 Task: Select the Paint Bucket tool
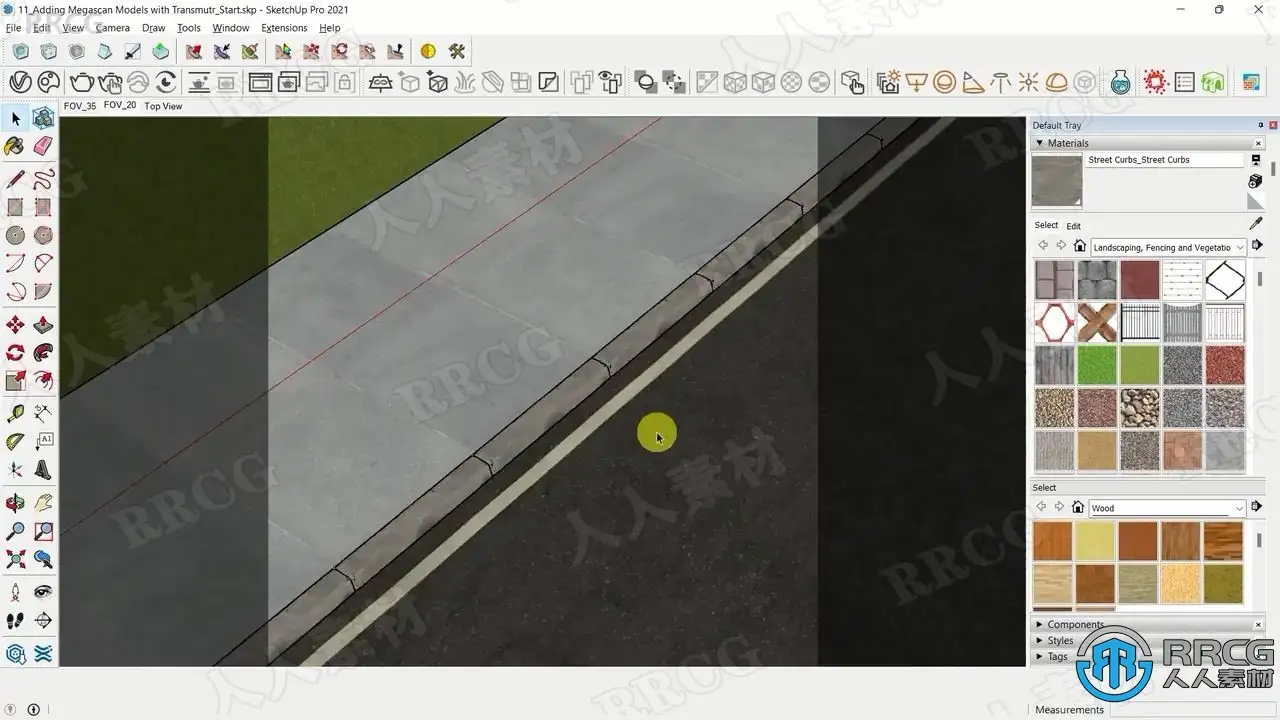15,147
